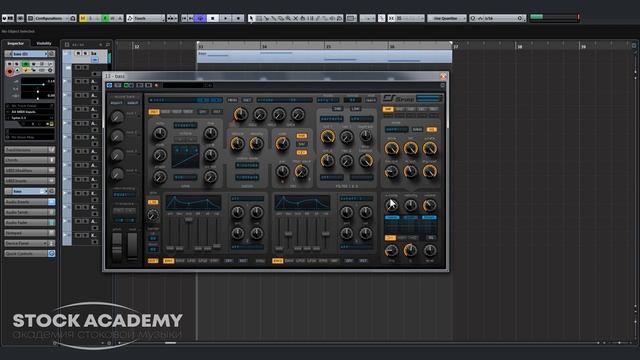Image resolution: width=640 pixels, height=360 pixels.
Task: Click the EQ Q knob
Action: [x=411, y=250]
